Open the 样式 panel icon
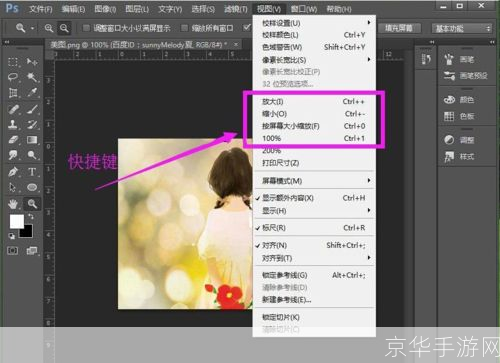This screenshot has width=500, height=363. click(x=449, y=156)
